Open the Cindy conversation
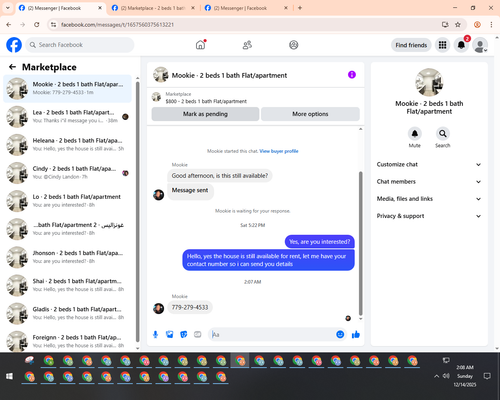Screen dimensions: 500x400 point(67,173)
